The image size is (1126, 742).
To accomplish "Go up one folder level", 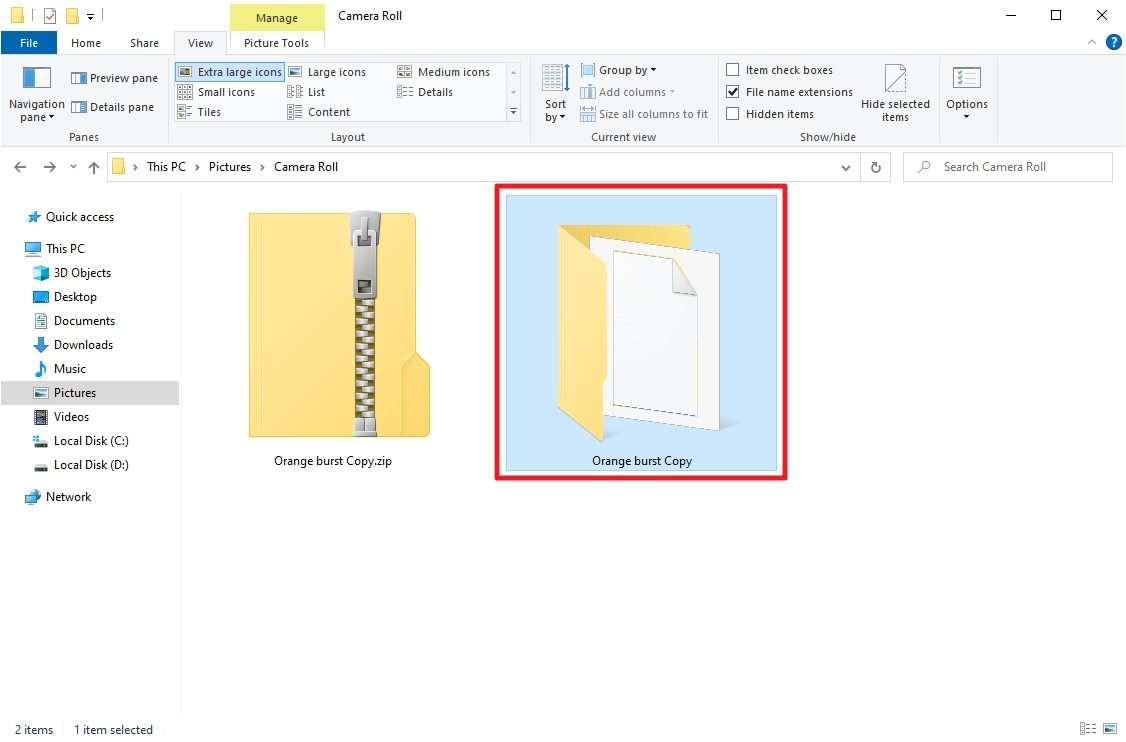I will coord(94,167).
